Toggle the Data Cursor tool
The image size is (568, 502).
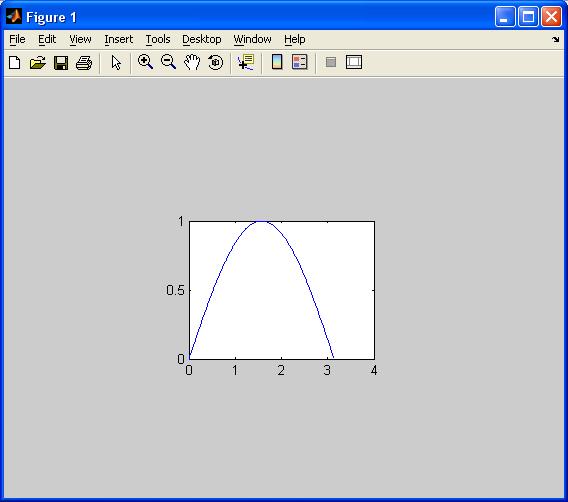246,62
